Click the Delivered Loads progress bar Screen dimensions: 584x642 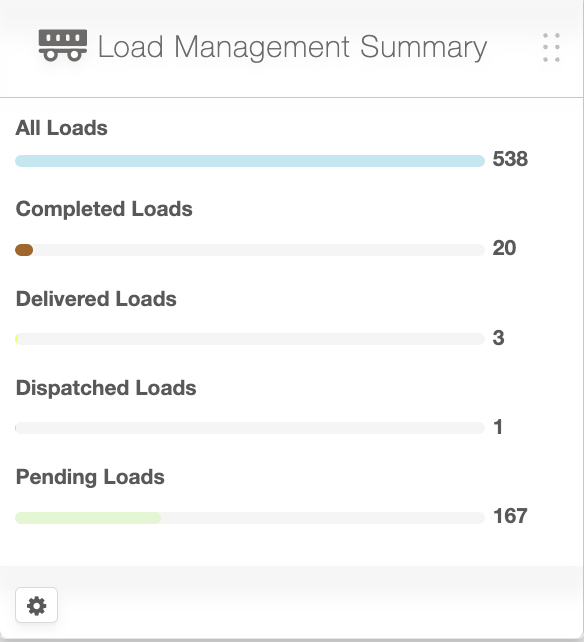250,339
